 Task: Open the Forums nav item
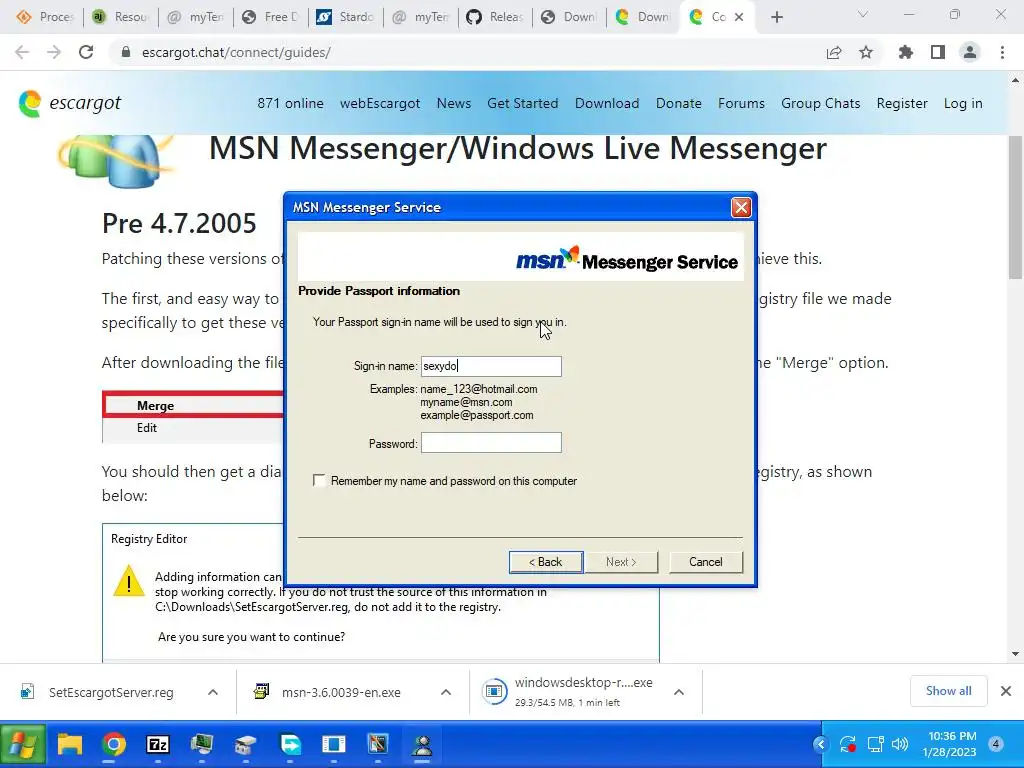[741, 103]
